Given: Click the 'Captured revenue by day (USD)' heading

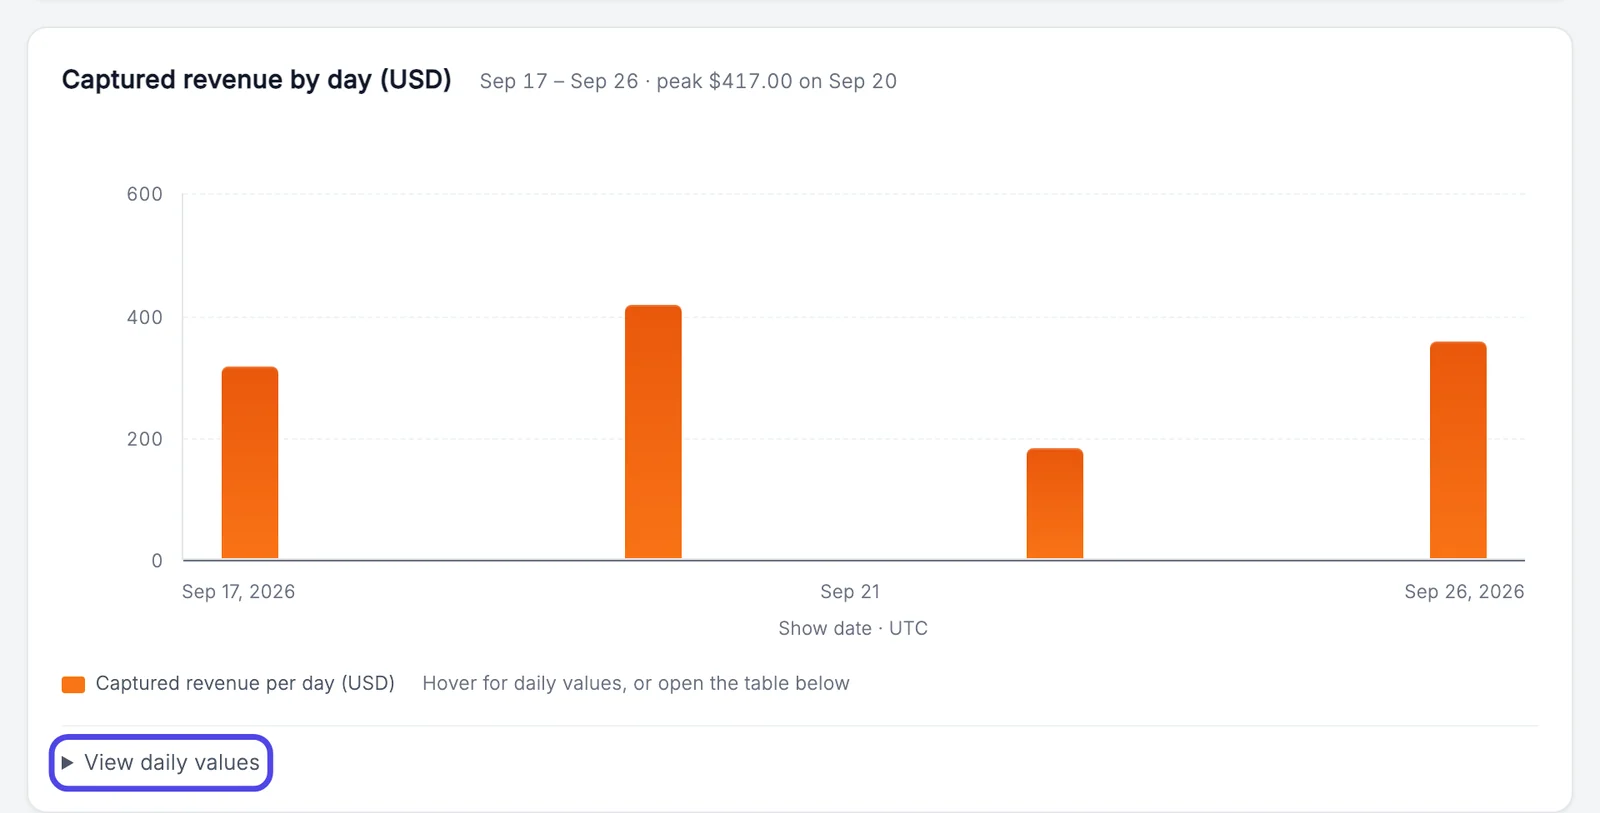Looking at the screenshot, I should 256,80.
